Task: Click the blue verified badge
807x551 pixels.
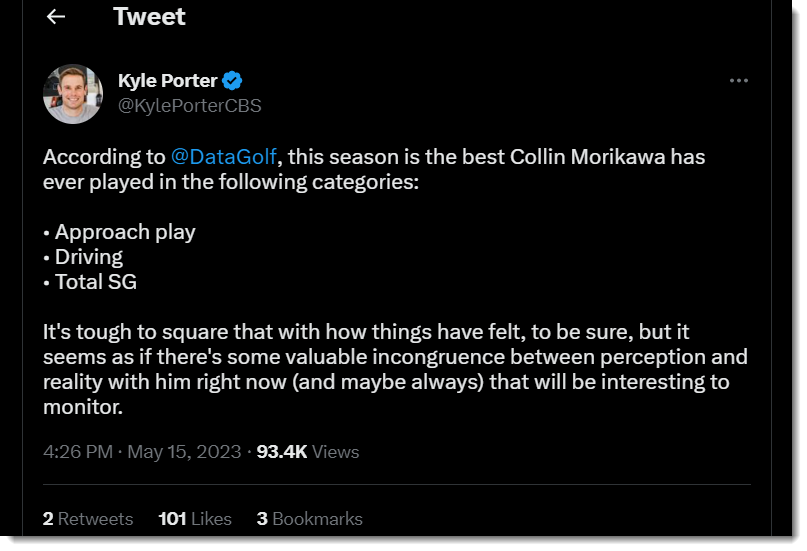Action: pos(232,81)
